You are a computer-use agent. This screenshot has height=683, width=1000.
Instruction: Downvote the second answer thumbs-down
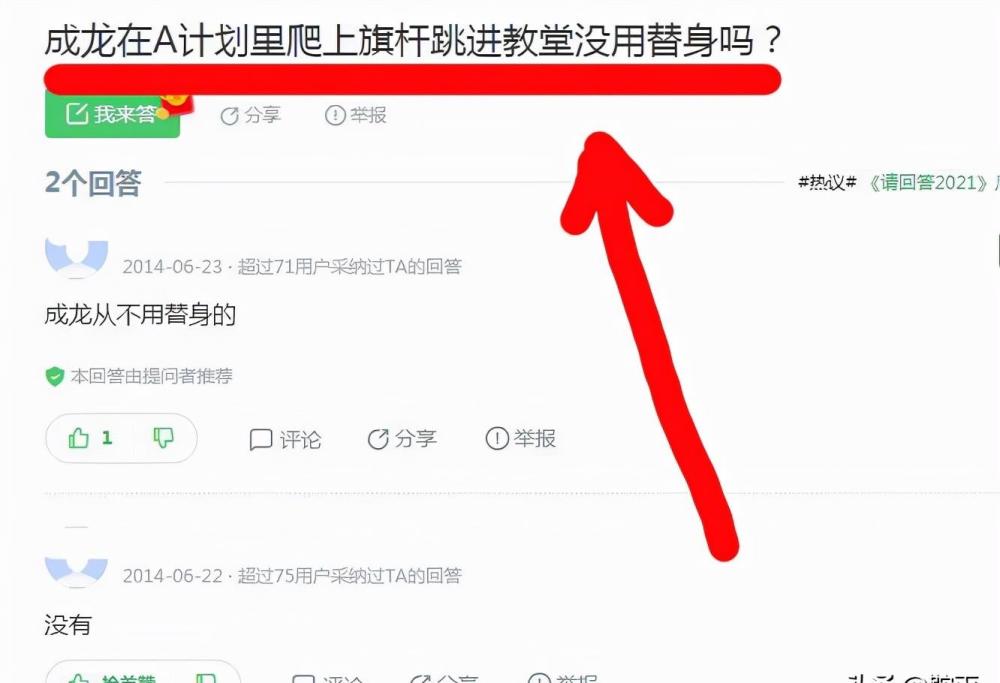[x=206, y=678]
